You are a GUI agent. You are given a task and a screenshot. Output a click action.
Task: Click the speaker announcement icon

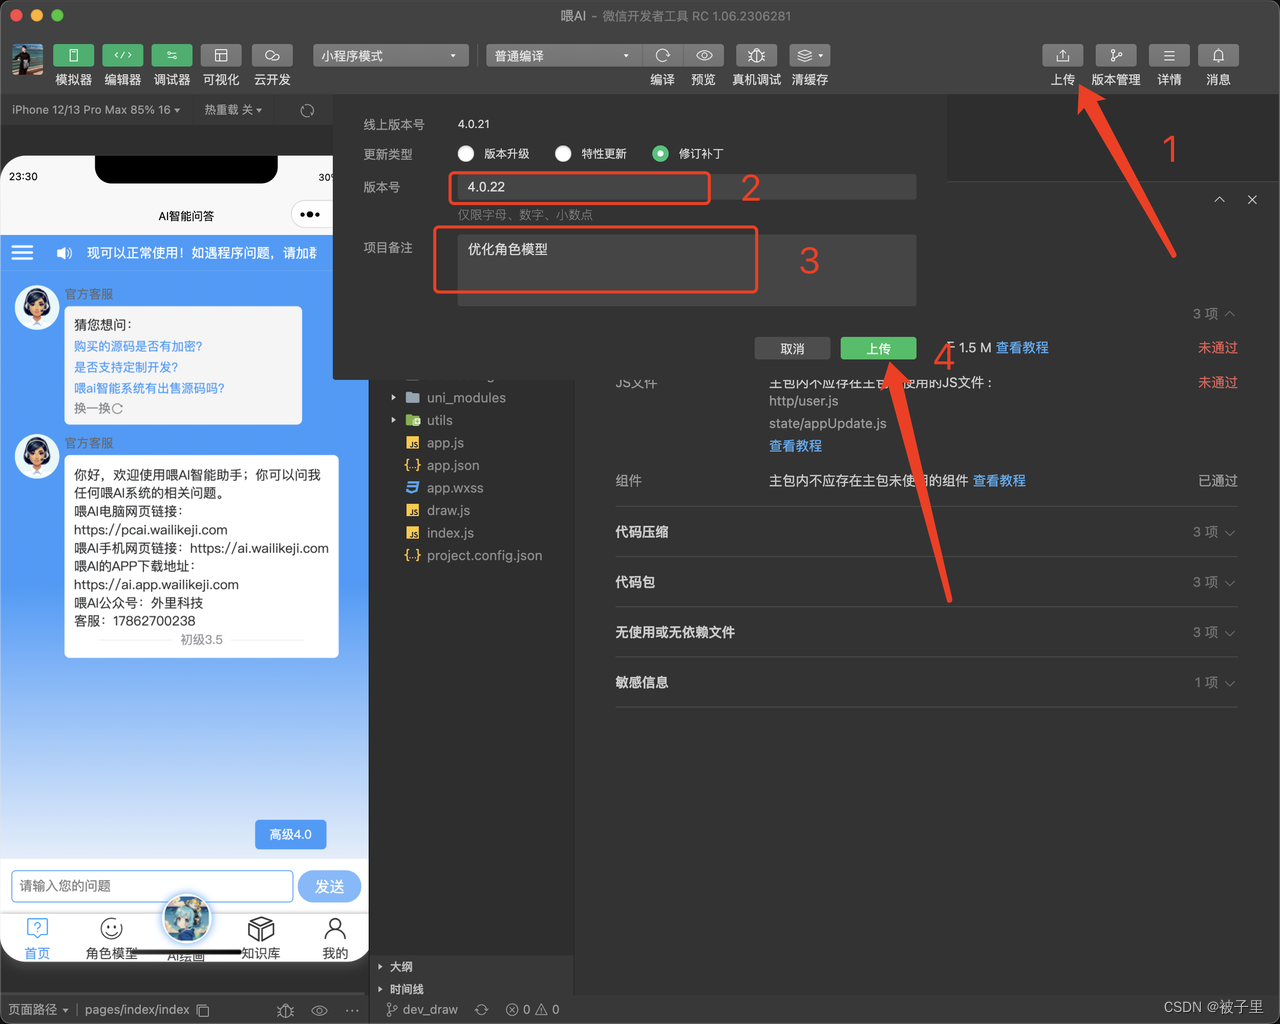coord(64,253)
